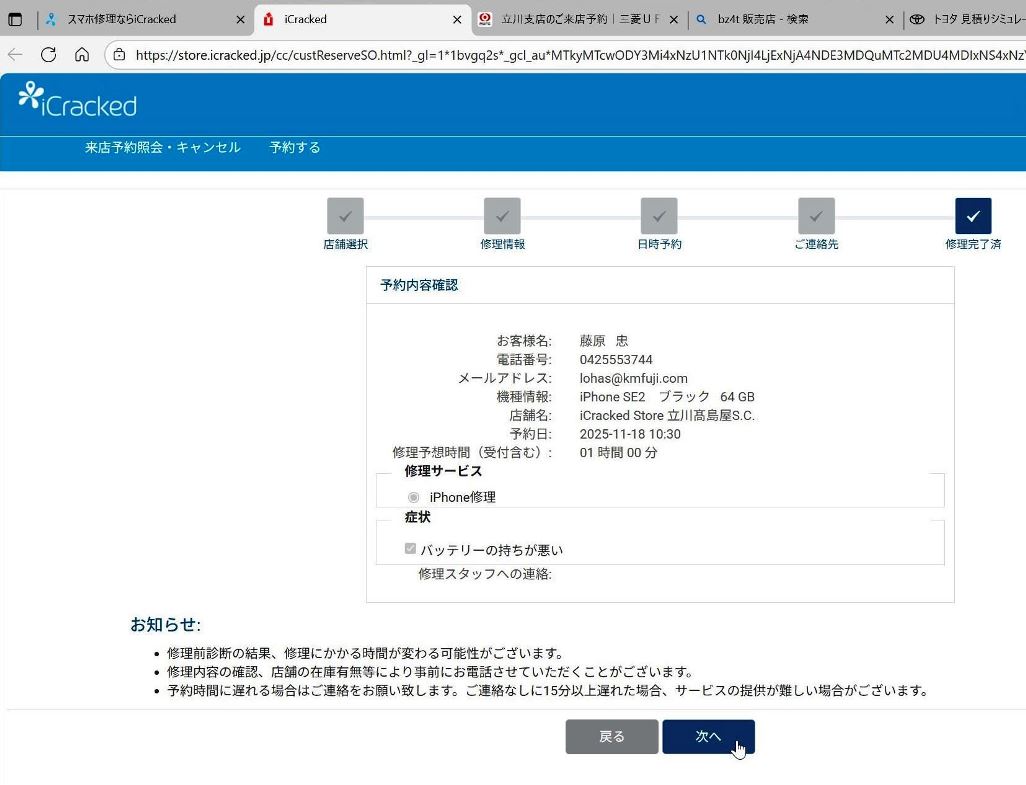Click the 症状 section label

coord(417,517)
